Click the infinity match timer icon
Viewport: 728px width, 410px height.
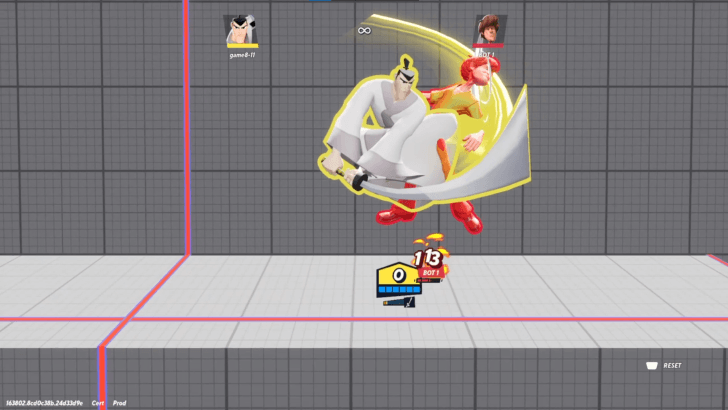tap(364, 30)
